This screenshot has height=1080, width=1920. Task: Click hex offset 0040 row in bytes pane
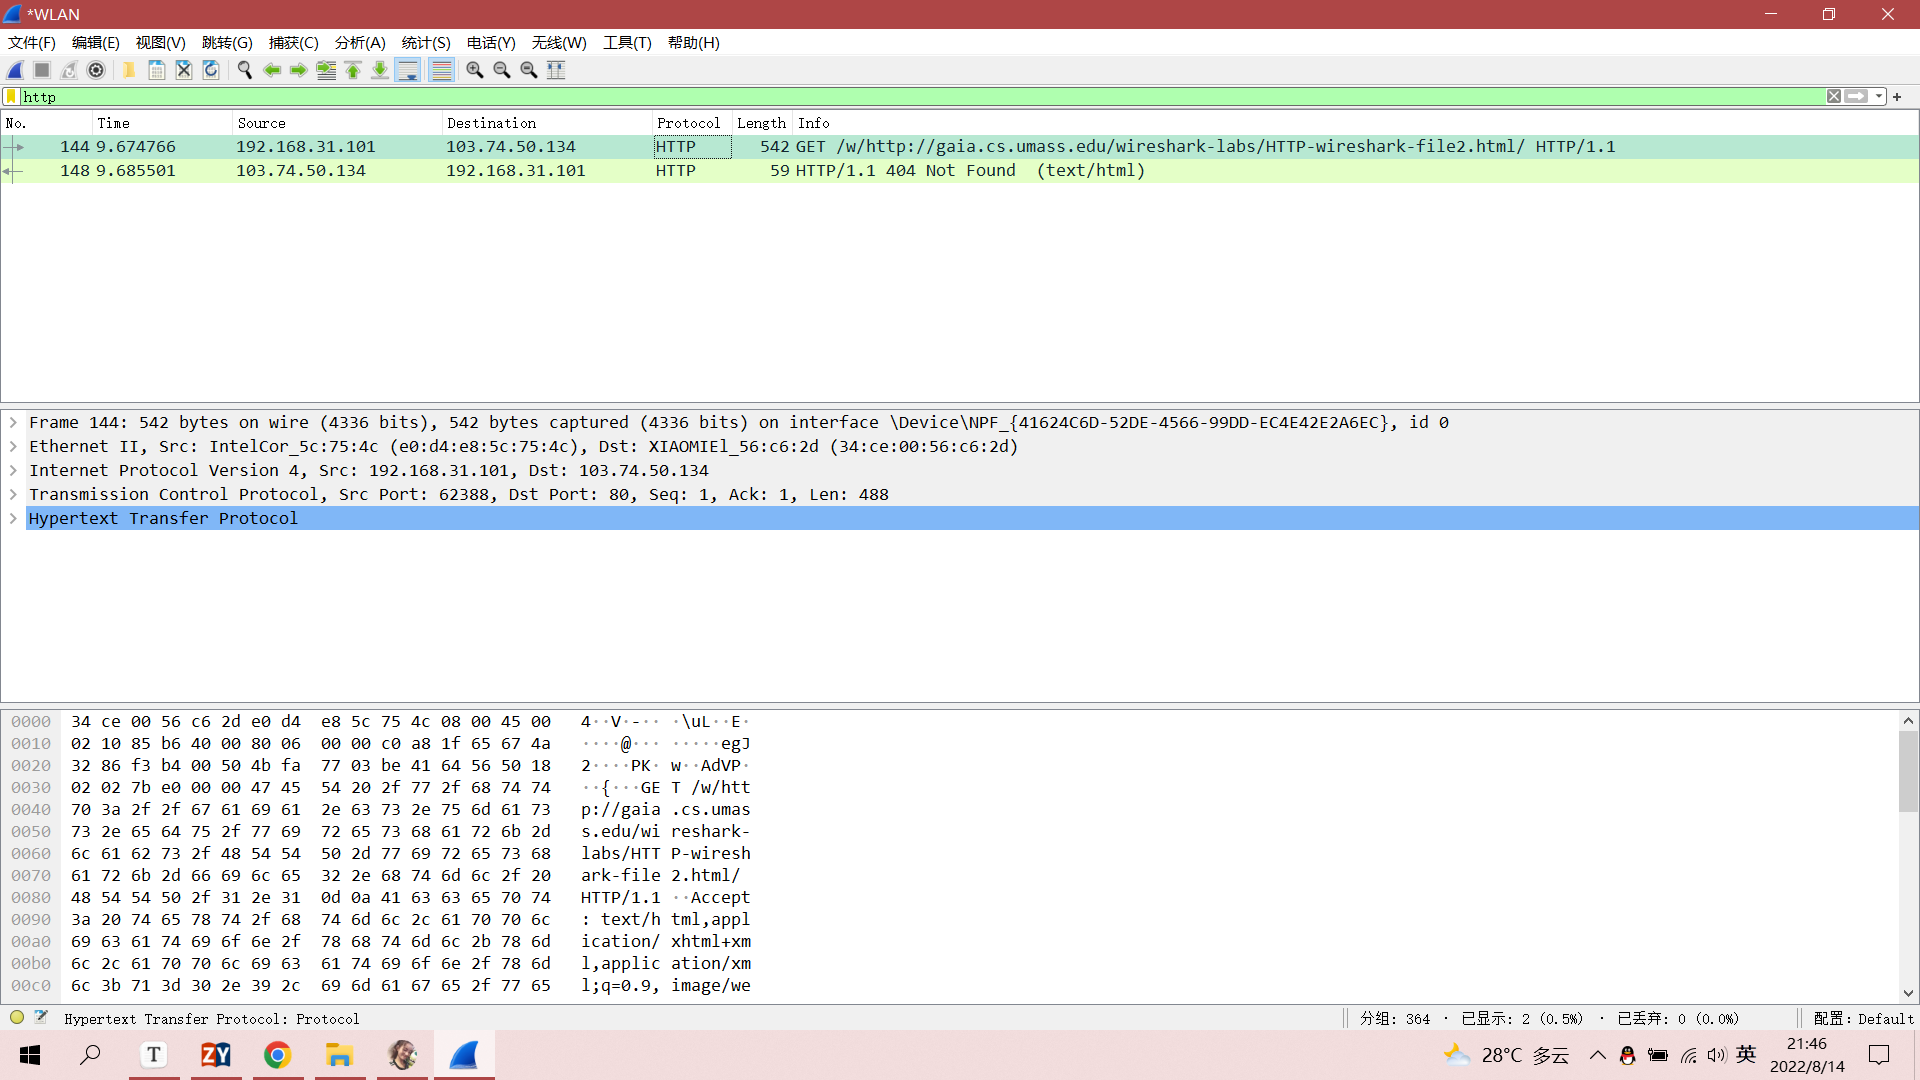pyautogui.click(x=31, y=810)
